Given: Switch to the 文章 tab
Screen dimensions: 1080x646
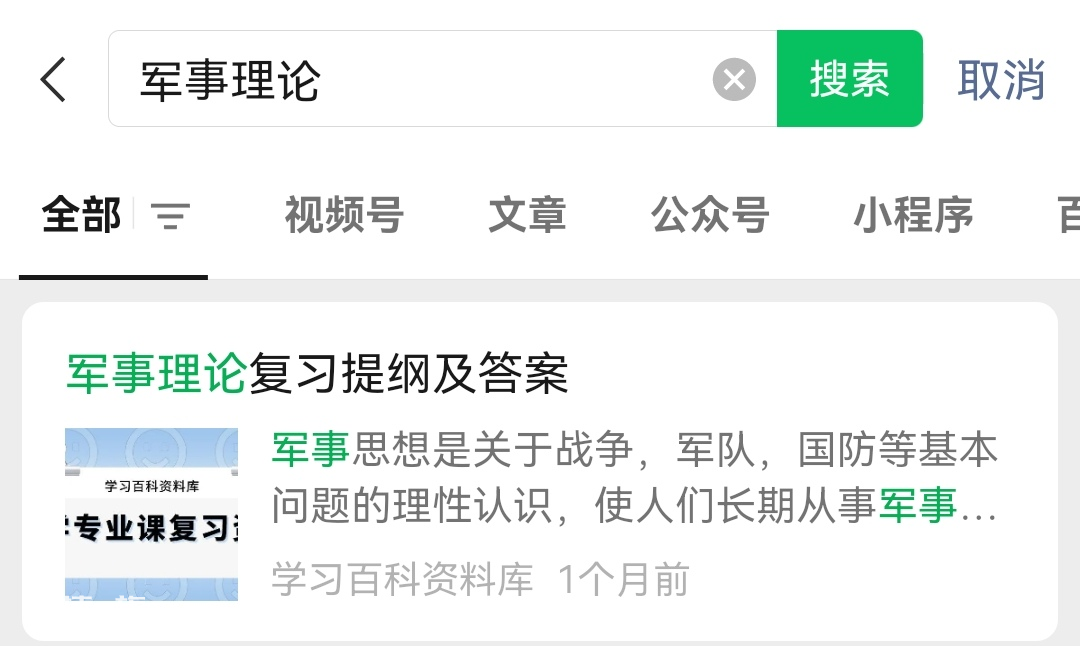Looking at the screenshot, I should coord(528,215).
